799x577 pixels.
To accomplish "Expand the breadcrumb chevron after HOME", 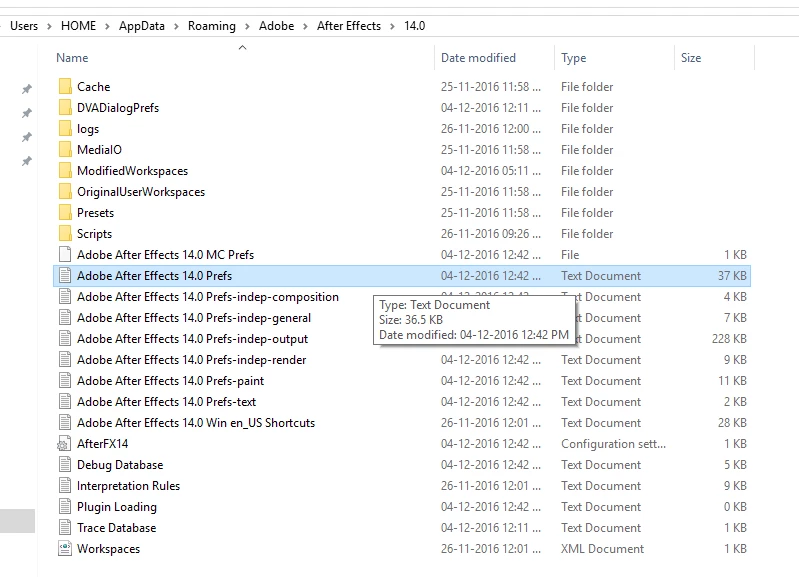I will tap(108, 27).
